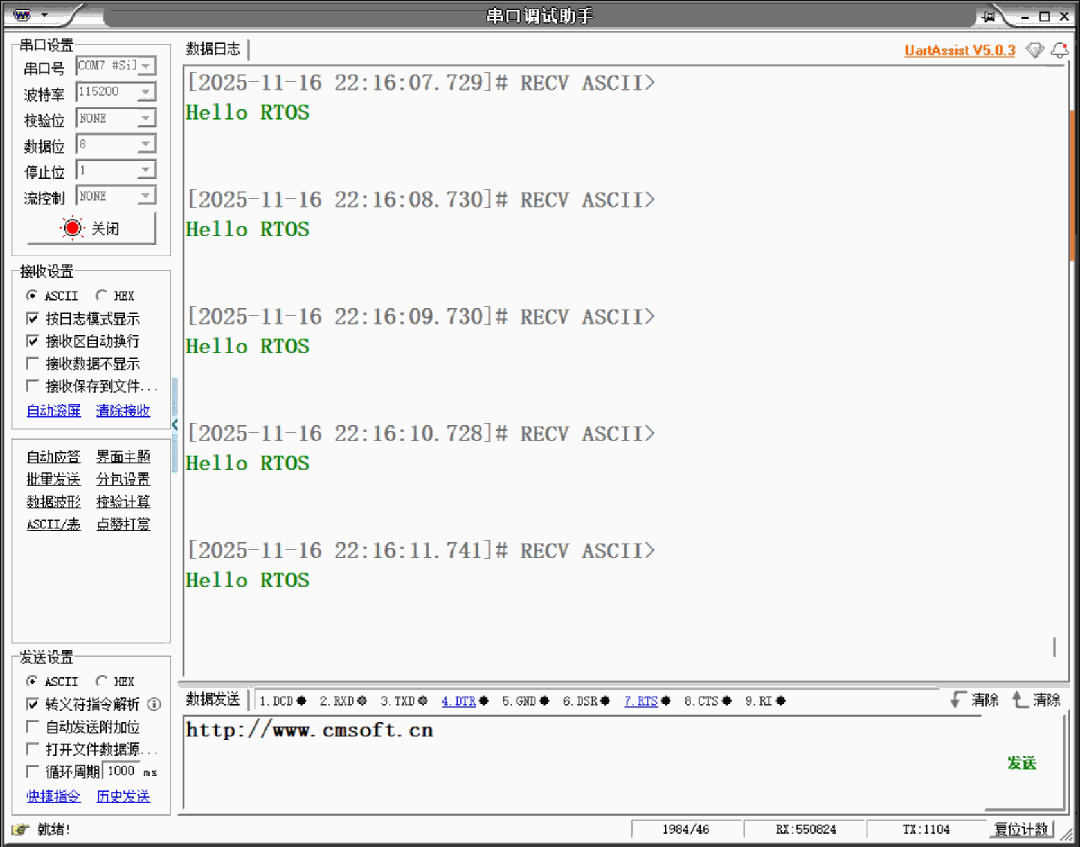Click the info icon next to 转义符指令解析
Screen dimensions: 1080x847
point(154,704)
